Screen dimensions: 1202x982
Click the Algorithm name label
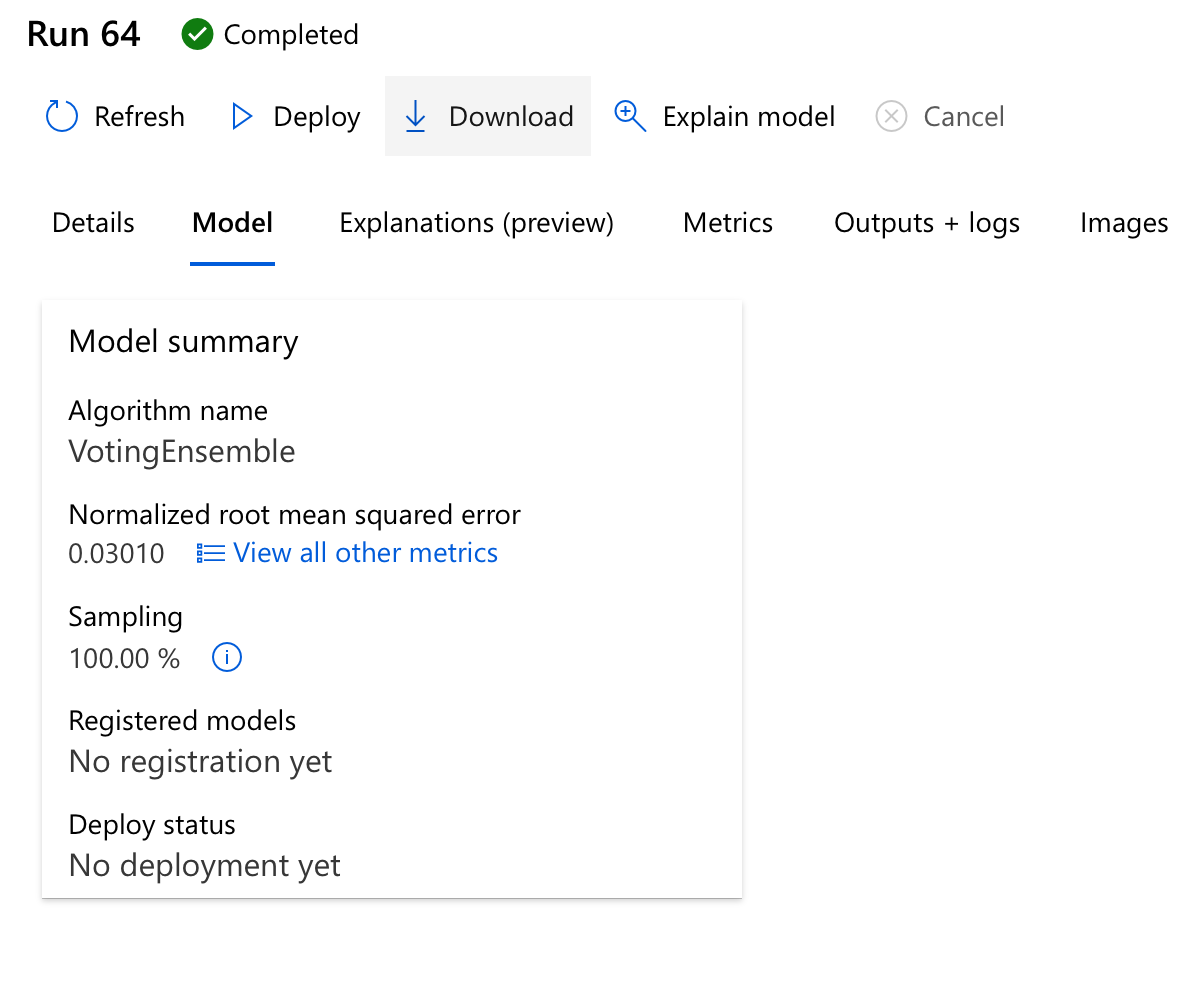pos(168,411)
